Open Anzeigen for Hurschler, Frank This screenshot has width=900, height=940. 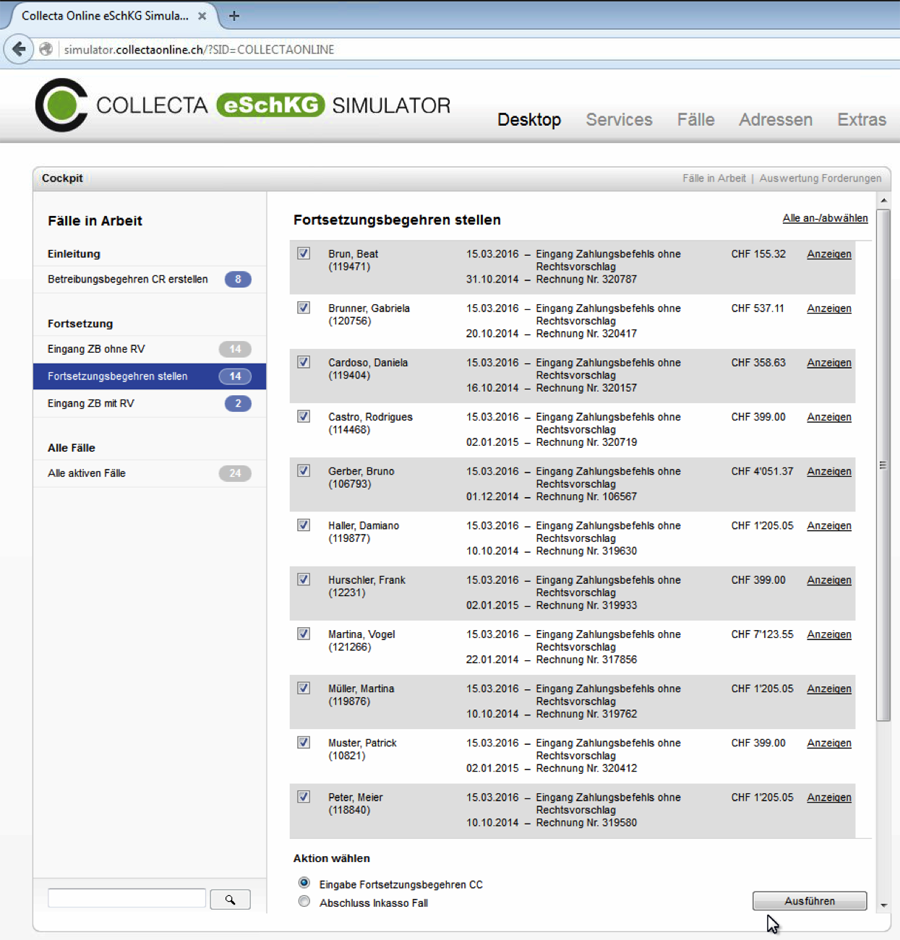click(829, 580)
